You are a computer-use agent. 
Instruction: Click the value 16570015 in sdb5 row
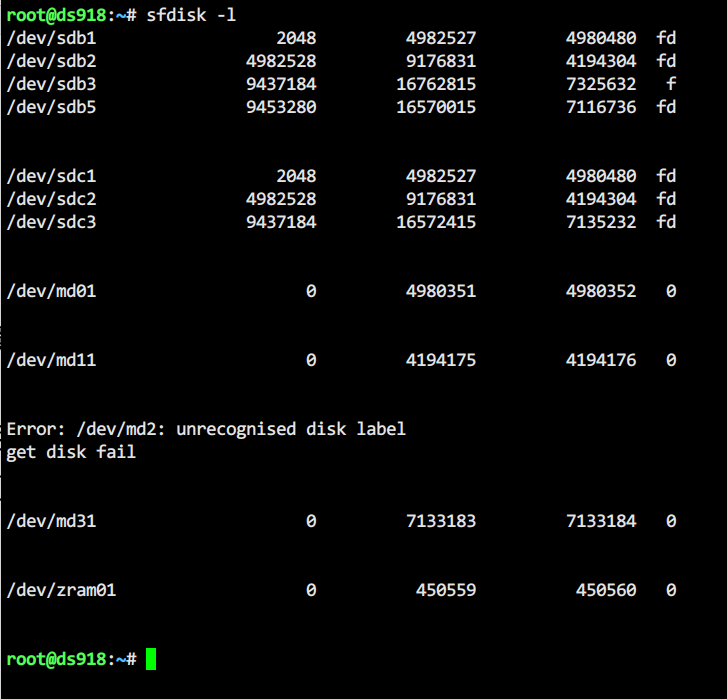(436, 108)
